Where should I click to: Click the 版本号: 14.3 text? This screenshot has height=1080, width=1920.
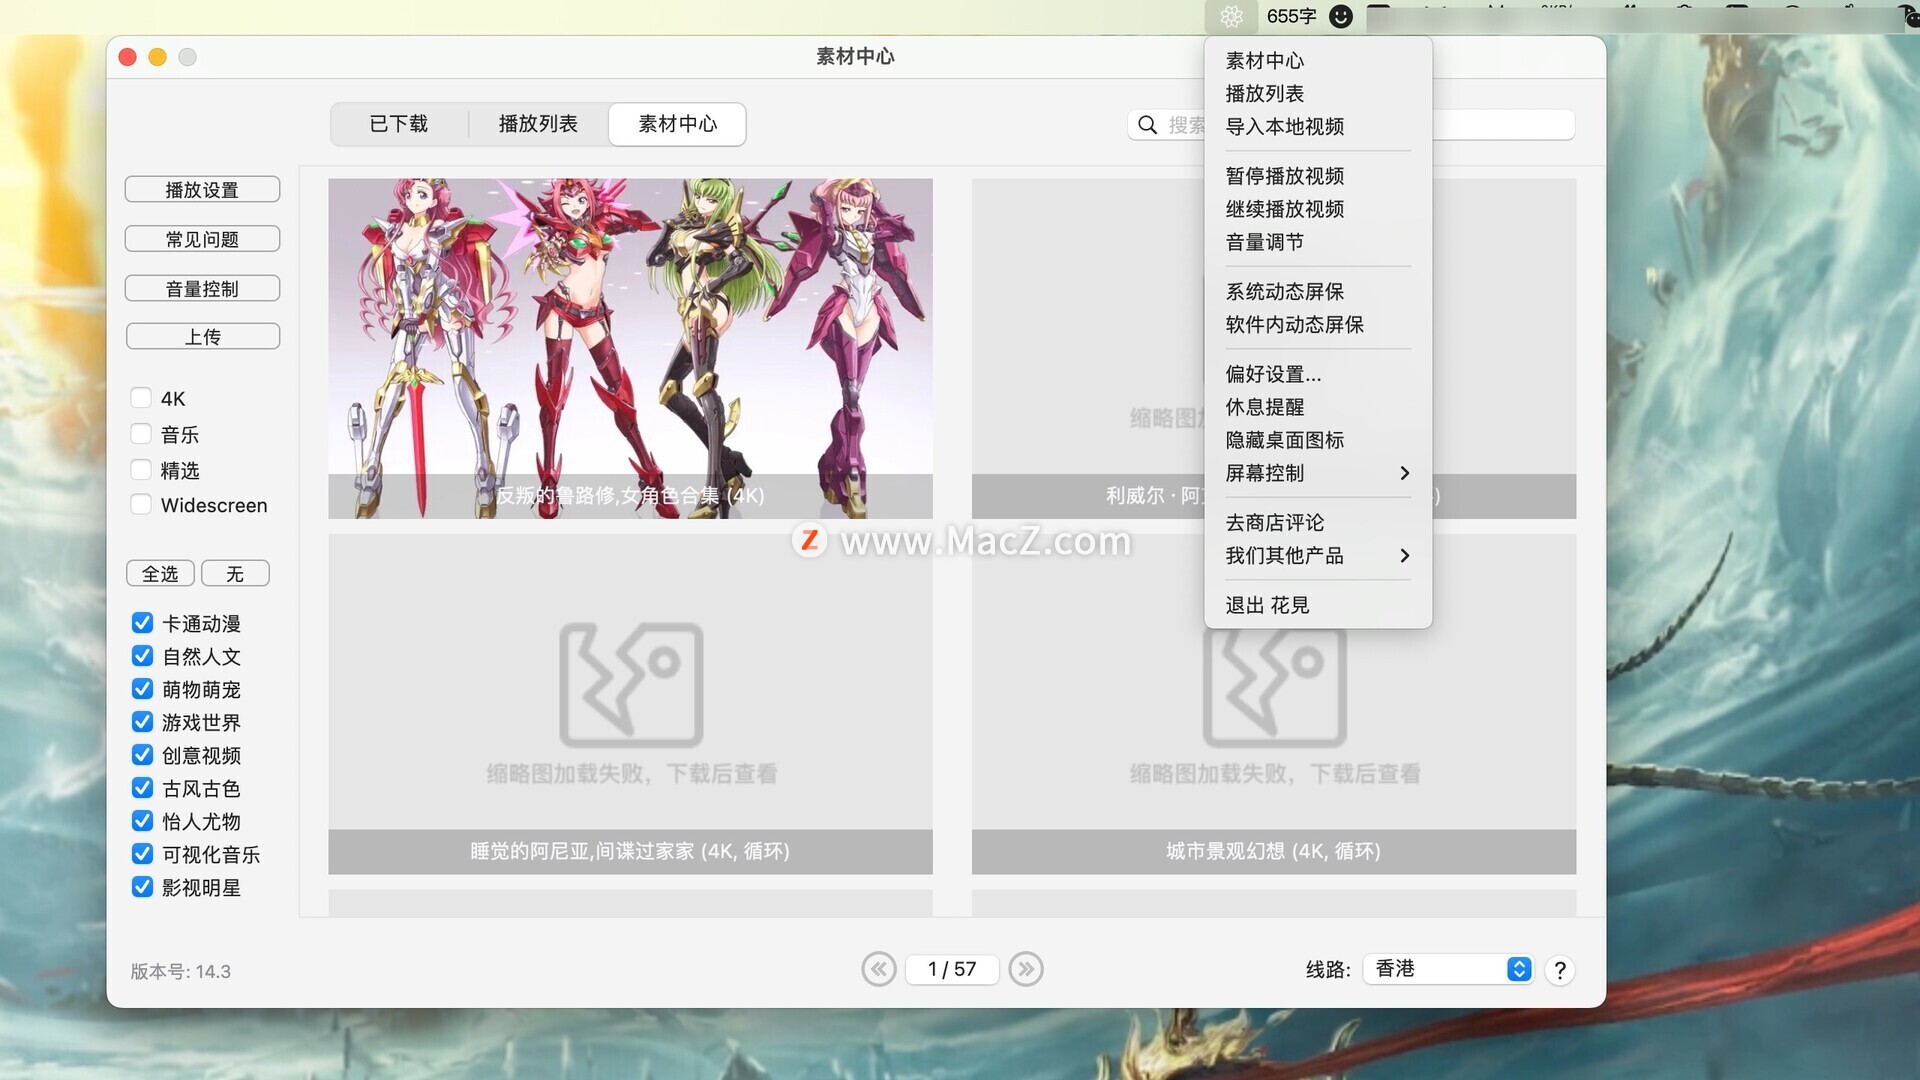181,972
